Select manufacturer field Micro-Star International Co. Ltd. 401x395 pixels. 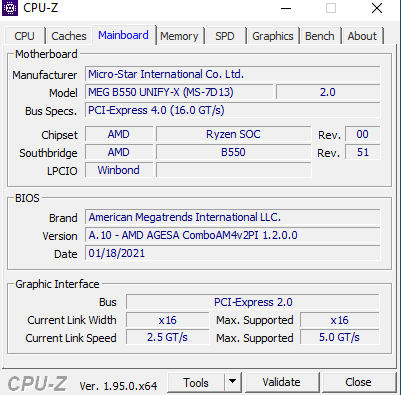[233, 74]
